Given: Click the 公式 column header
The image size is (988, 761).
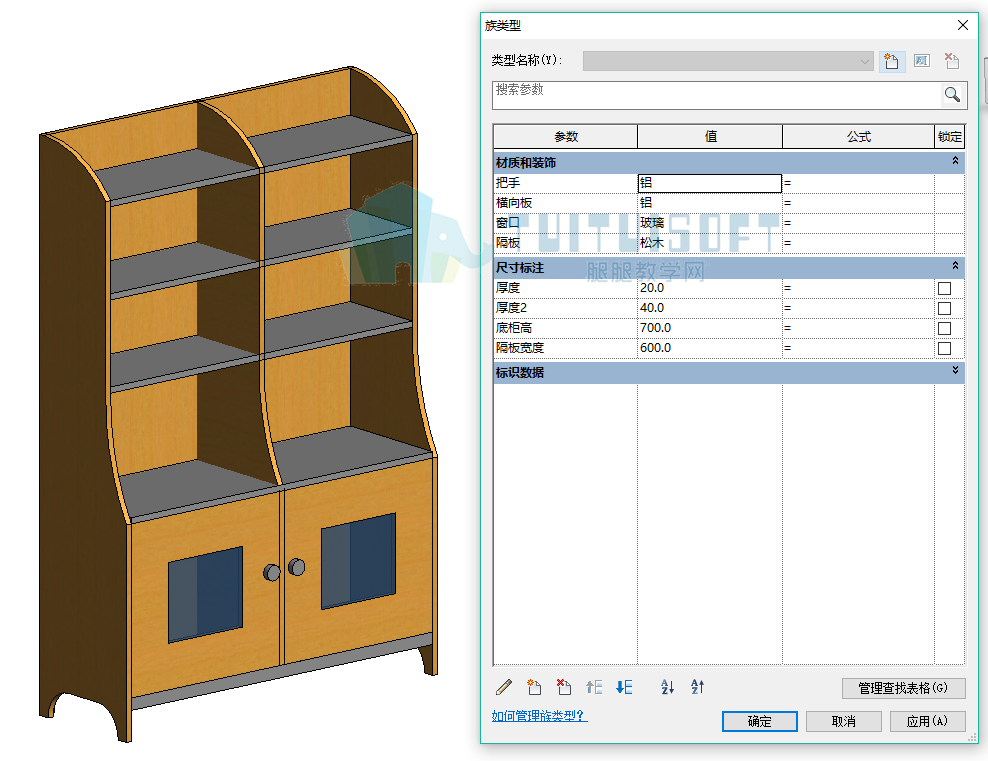Looking at the screenshot, I should pyautogui.click(x=858, y=137).
